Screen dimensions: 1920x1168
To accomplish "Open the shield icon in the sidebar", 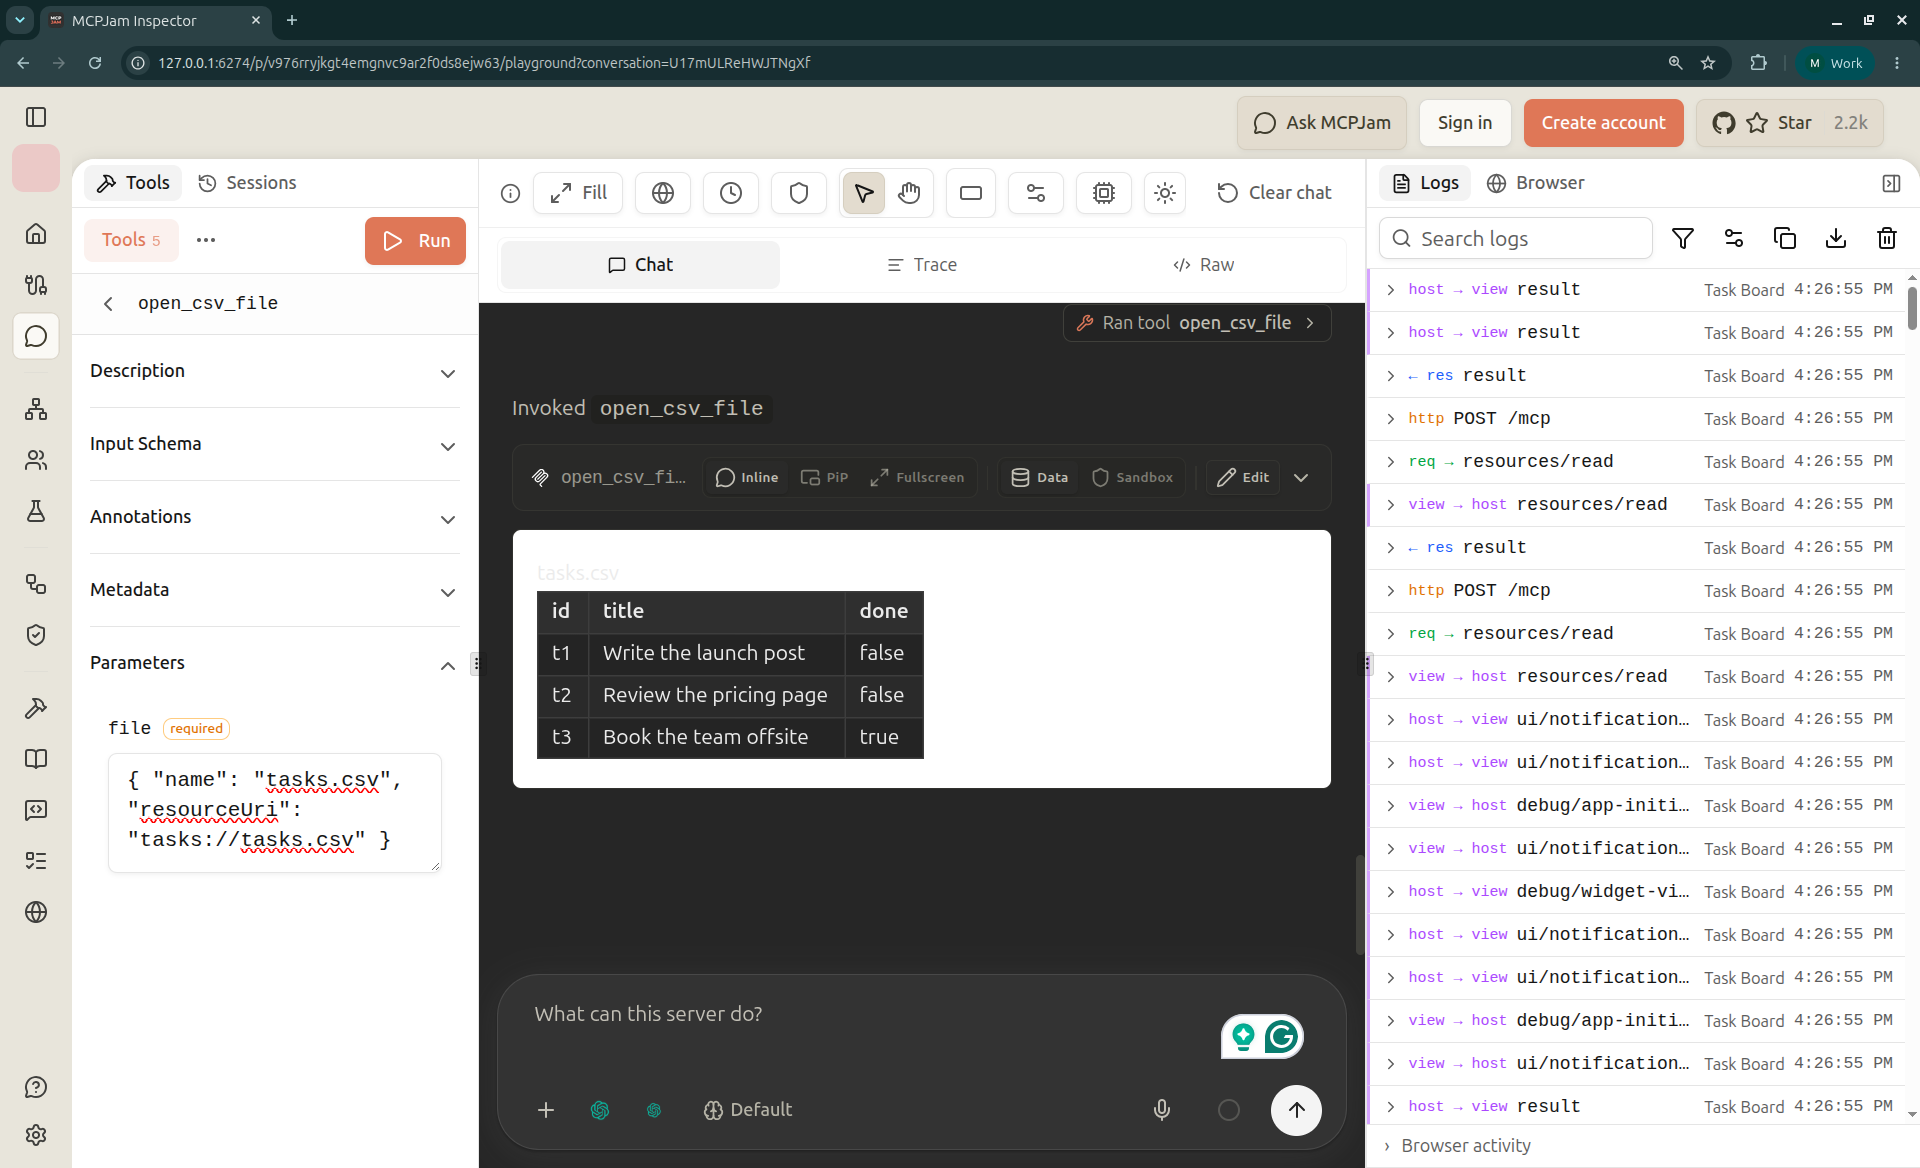I will (36, 635).
